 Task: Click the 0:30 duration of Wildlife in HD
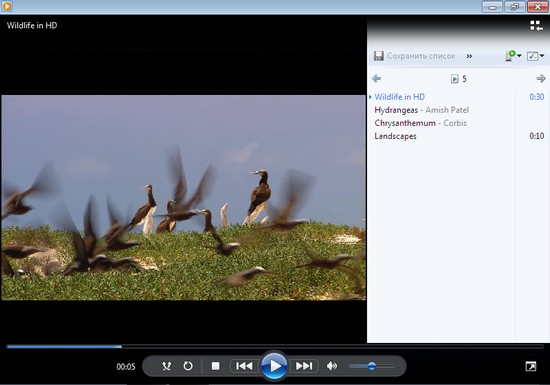point(537,97)
